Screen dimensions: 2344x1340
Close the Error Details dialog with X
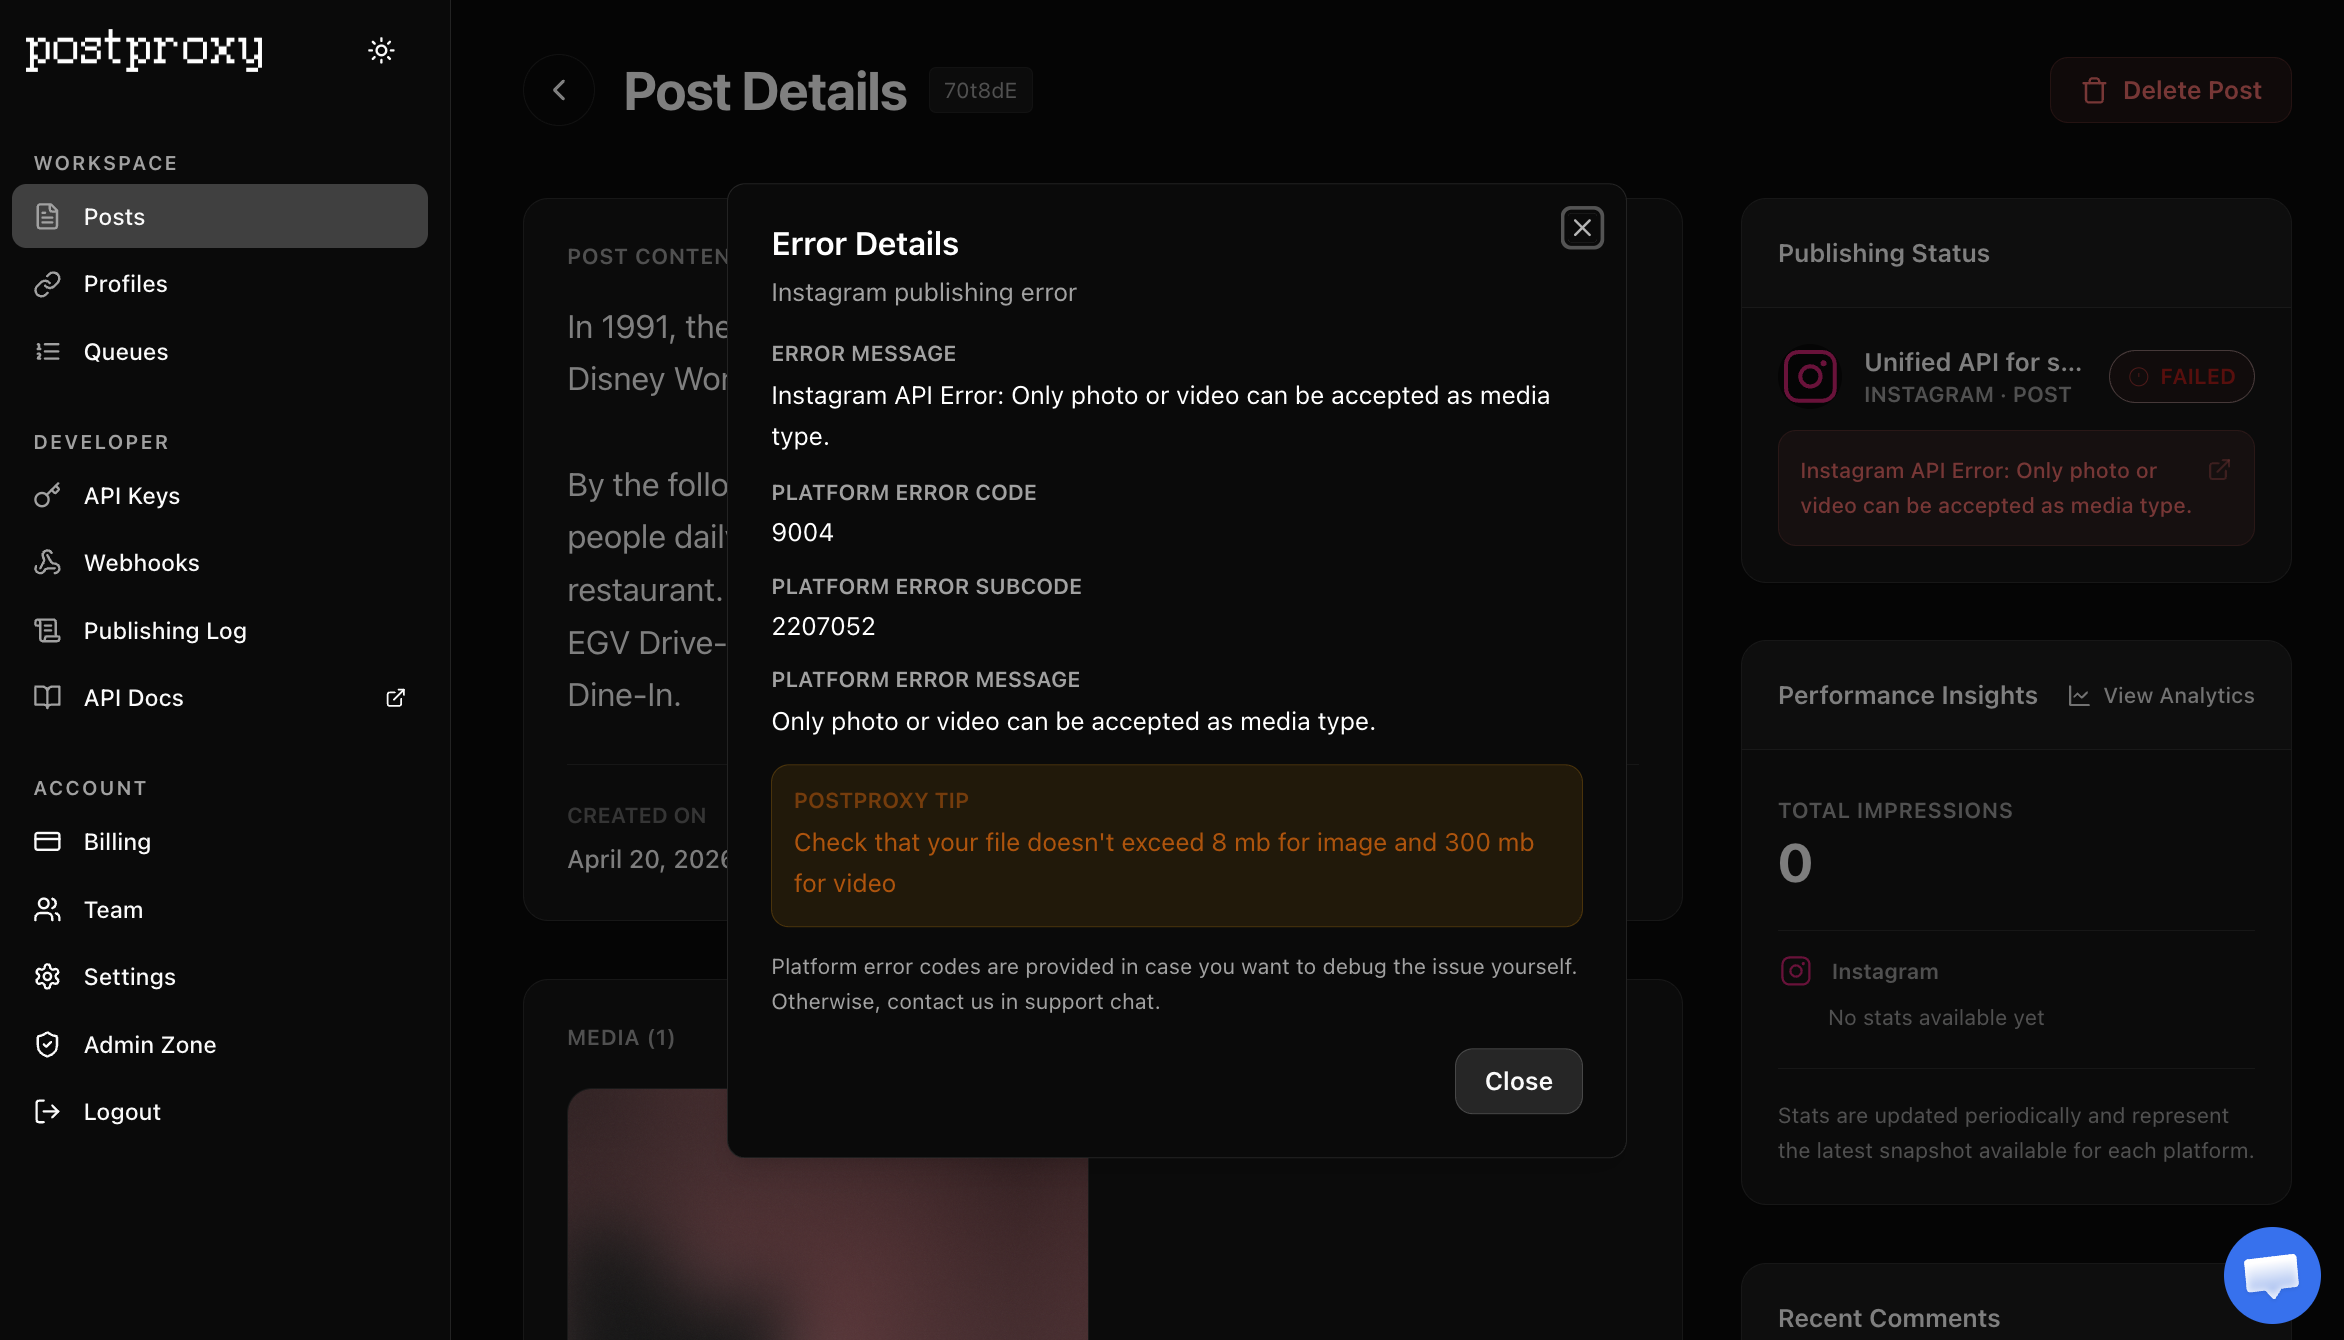[x=1582, y=228]
